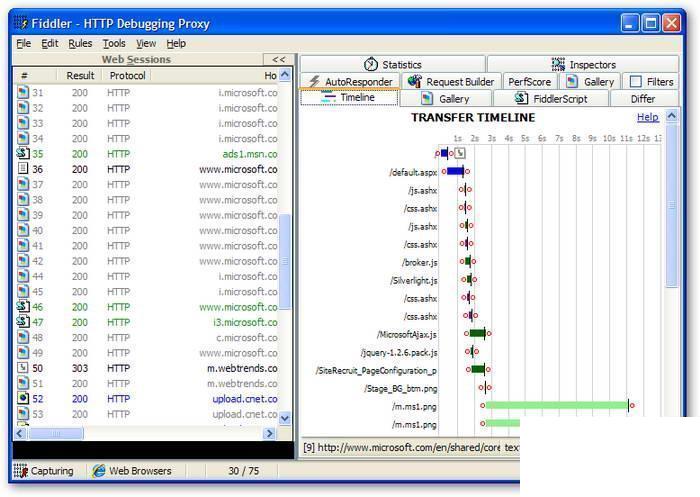This screenshot has height=497, width=700.
Task: Click session list scrollbar up arrow
Action: point(284,75)
